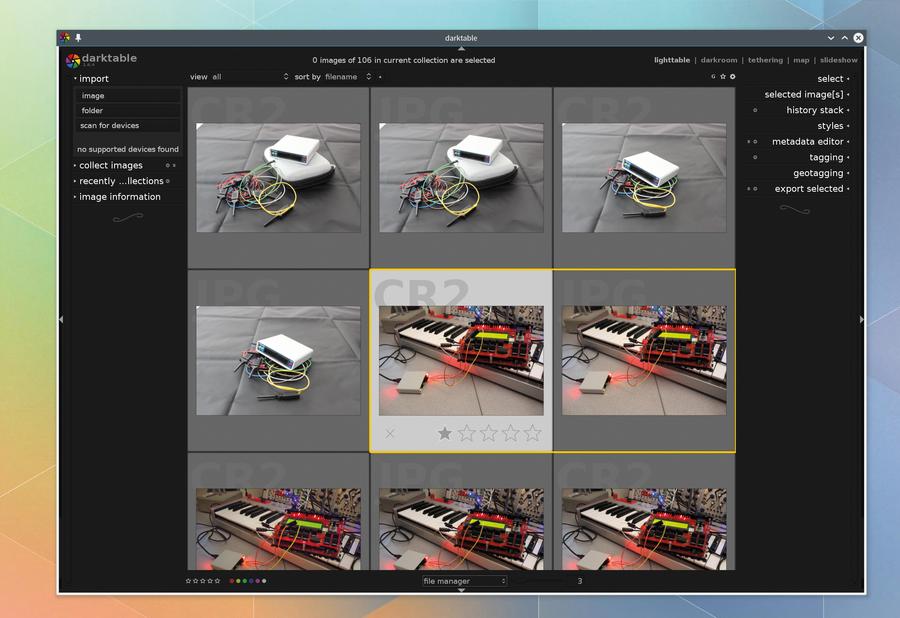Open the view 'all' filter dropdown
The image size is (900, 618).
click(x=250, y=77)
